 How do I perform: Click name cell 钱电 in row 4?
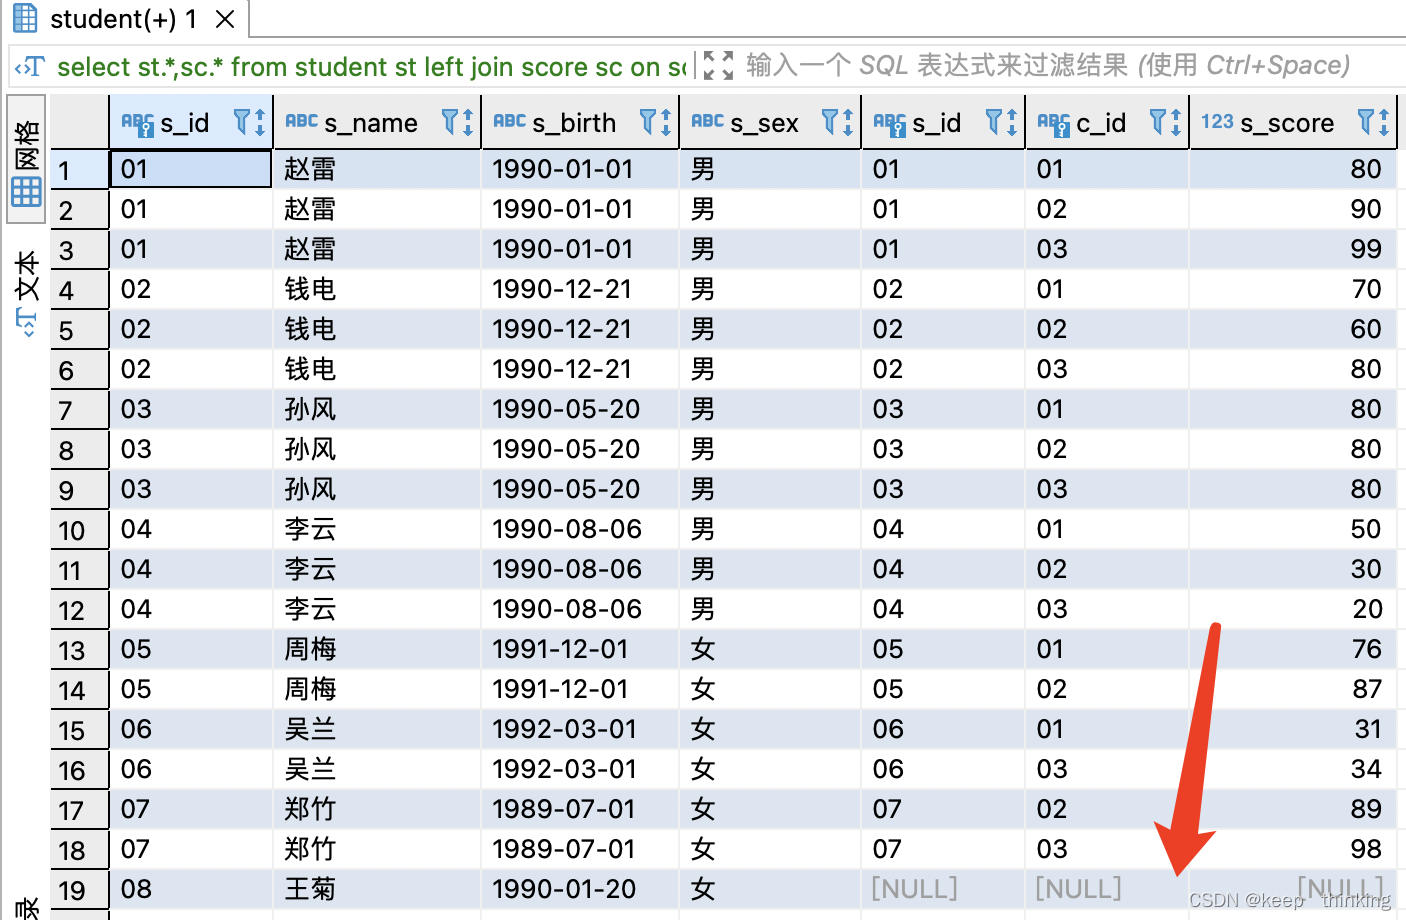click(x=376, y=289)
